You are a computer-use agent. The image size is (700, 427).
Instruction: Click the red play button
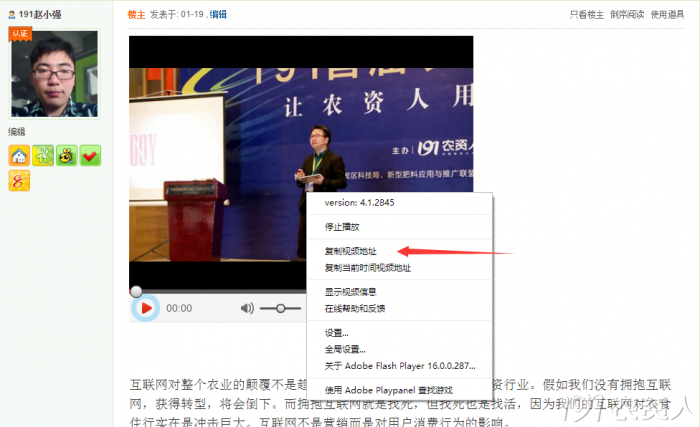click(146, 308)
